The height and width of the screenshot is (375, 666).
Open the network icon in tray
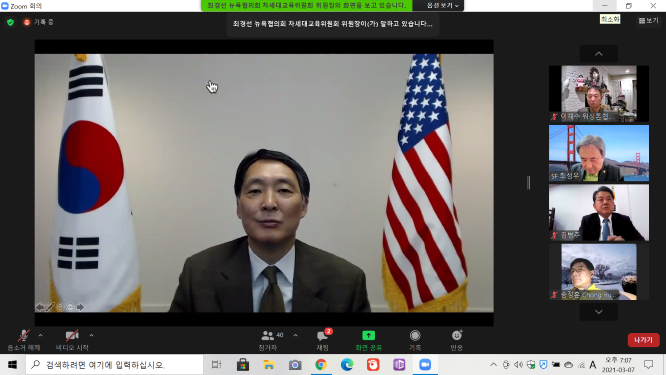pos(581,364)
